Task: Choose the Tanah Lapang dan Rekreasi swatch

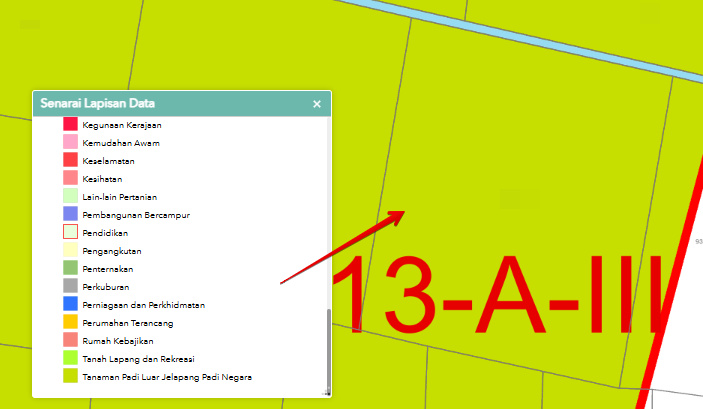Action: [x=70, y=358]
